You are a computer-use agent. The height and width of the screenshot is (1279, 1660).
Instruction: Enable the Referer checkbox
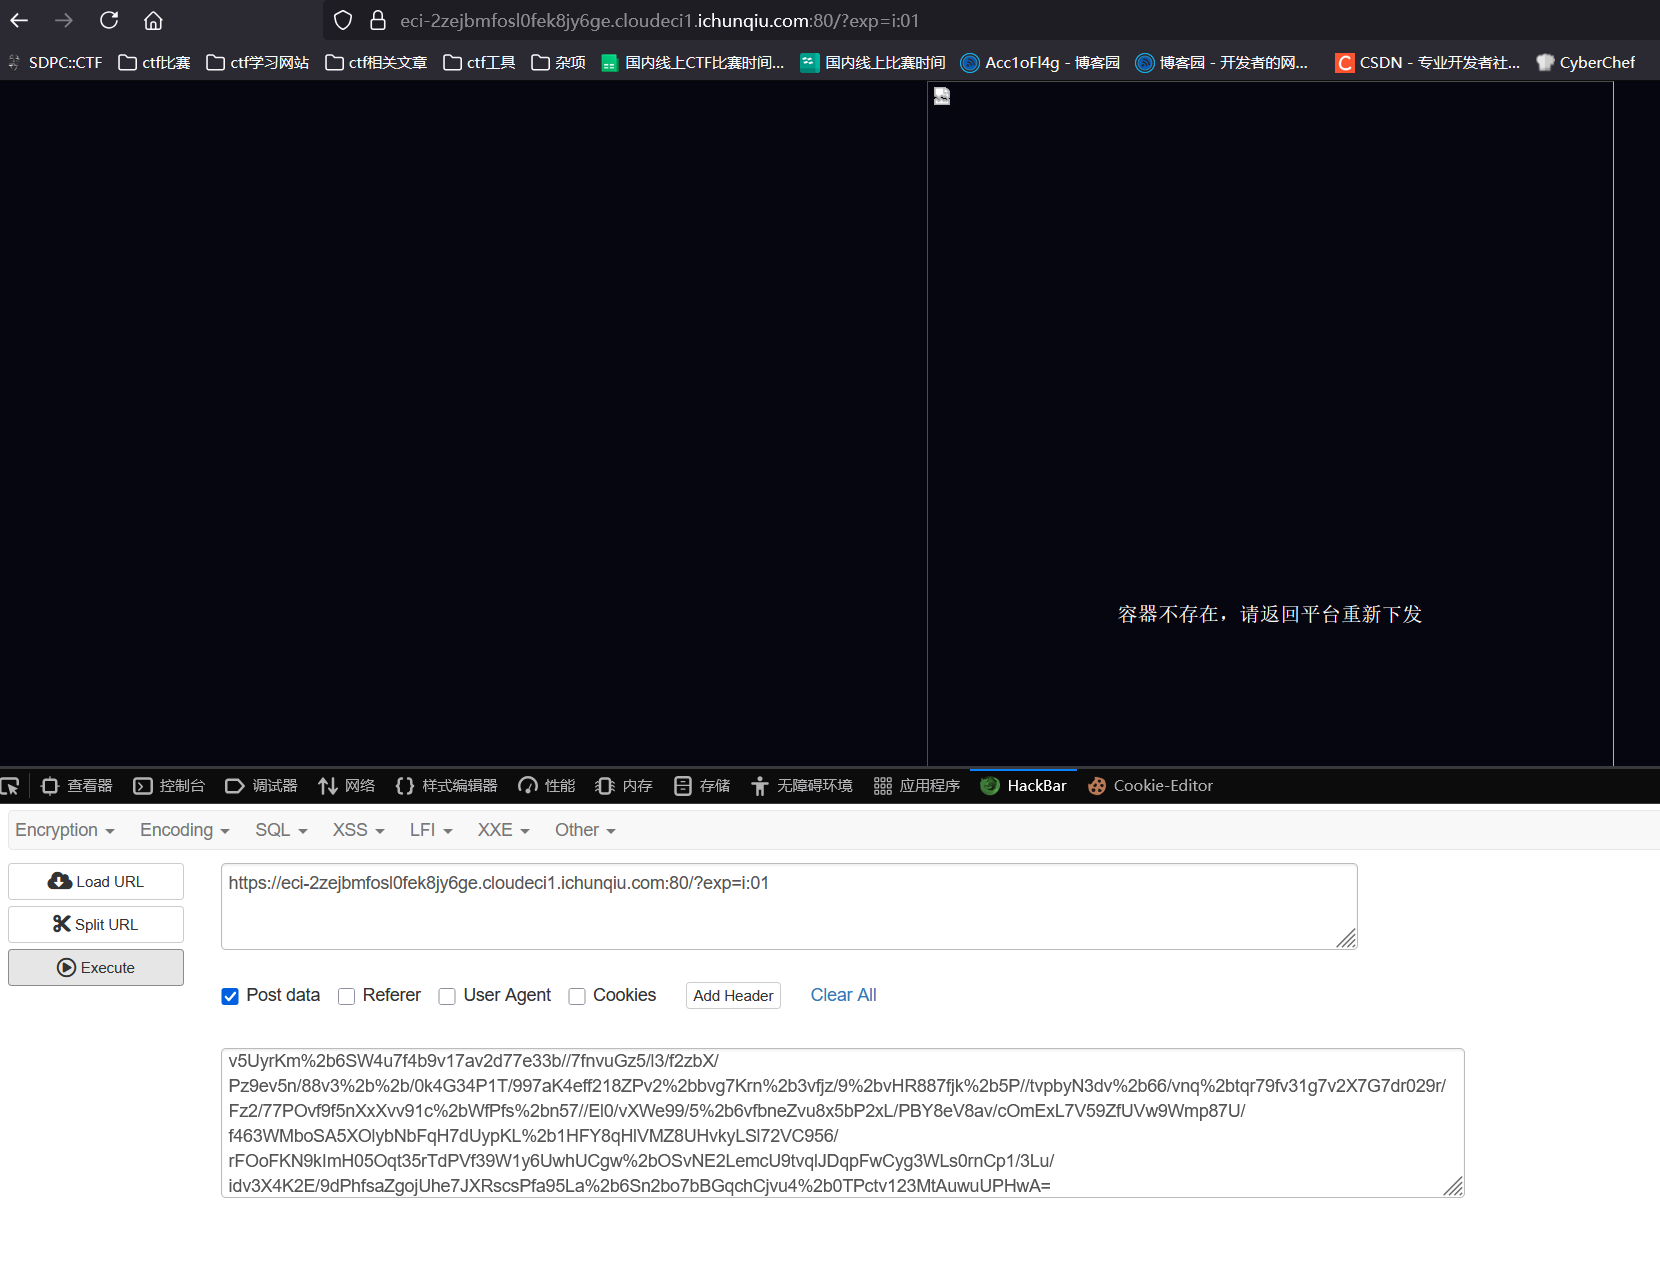point(347,996)
